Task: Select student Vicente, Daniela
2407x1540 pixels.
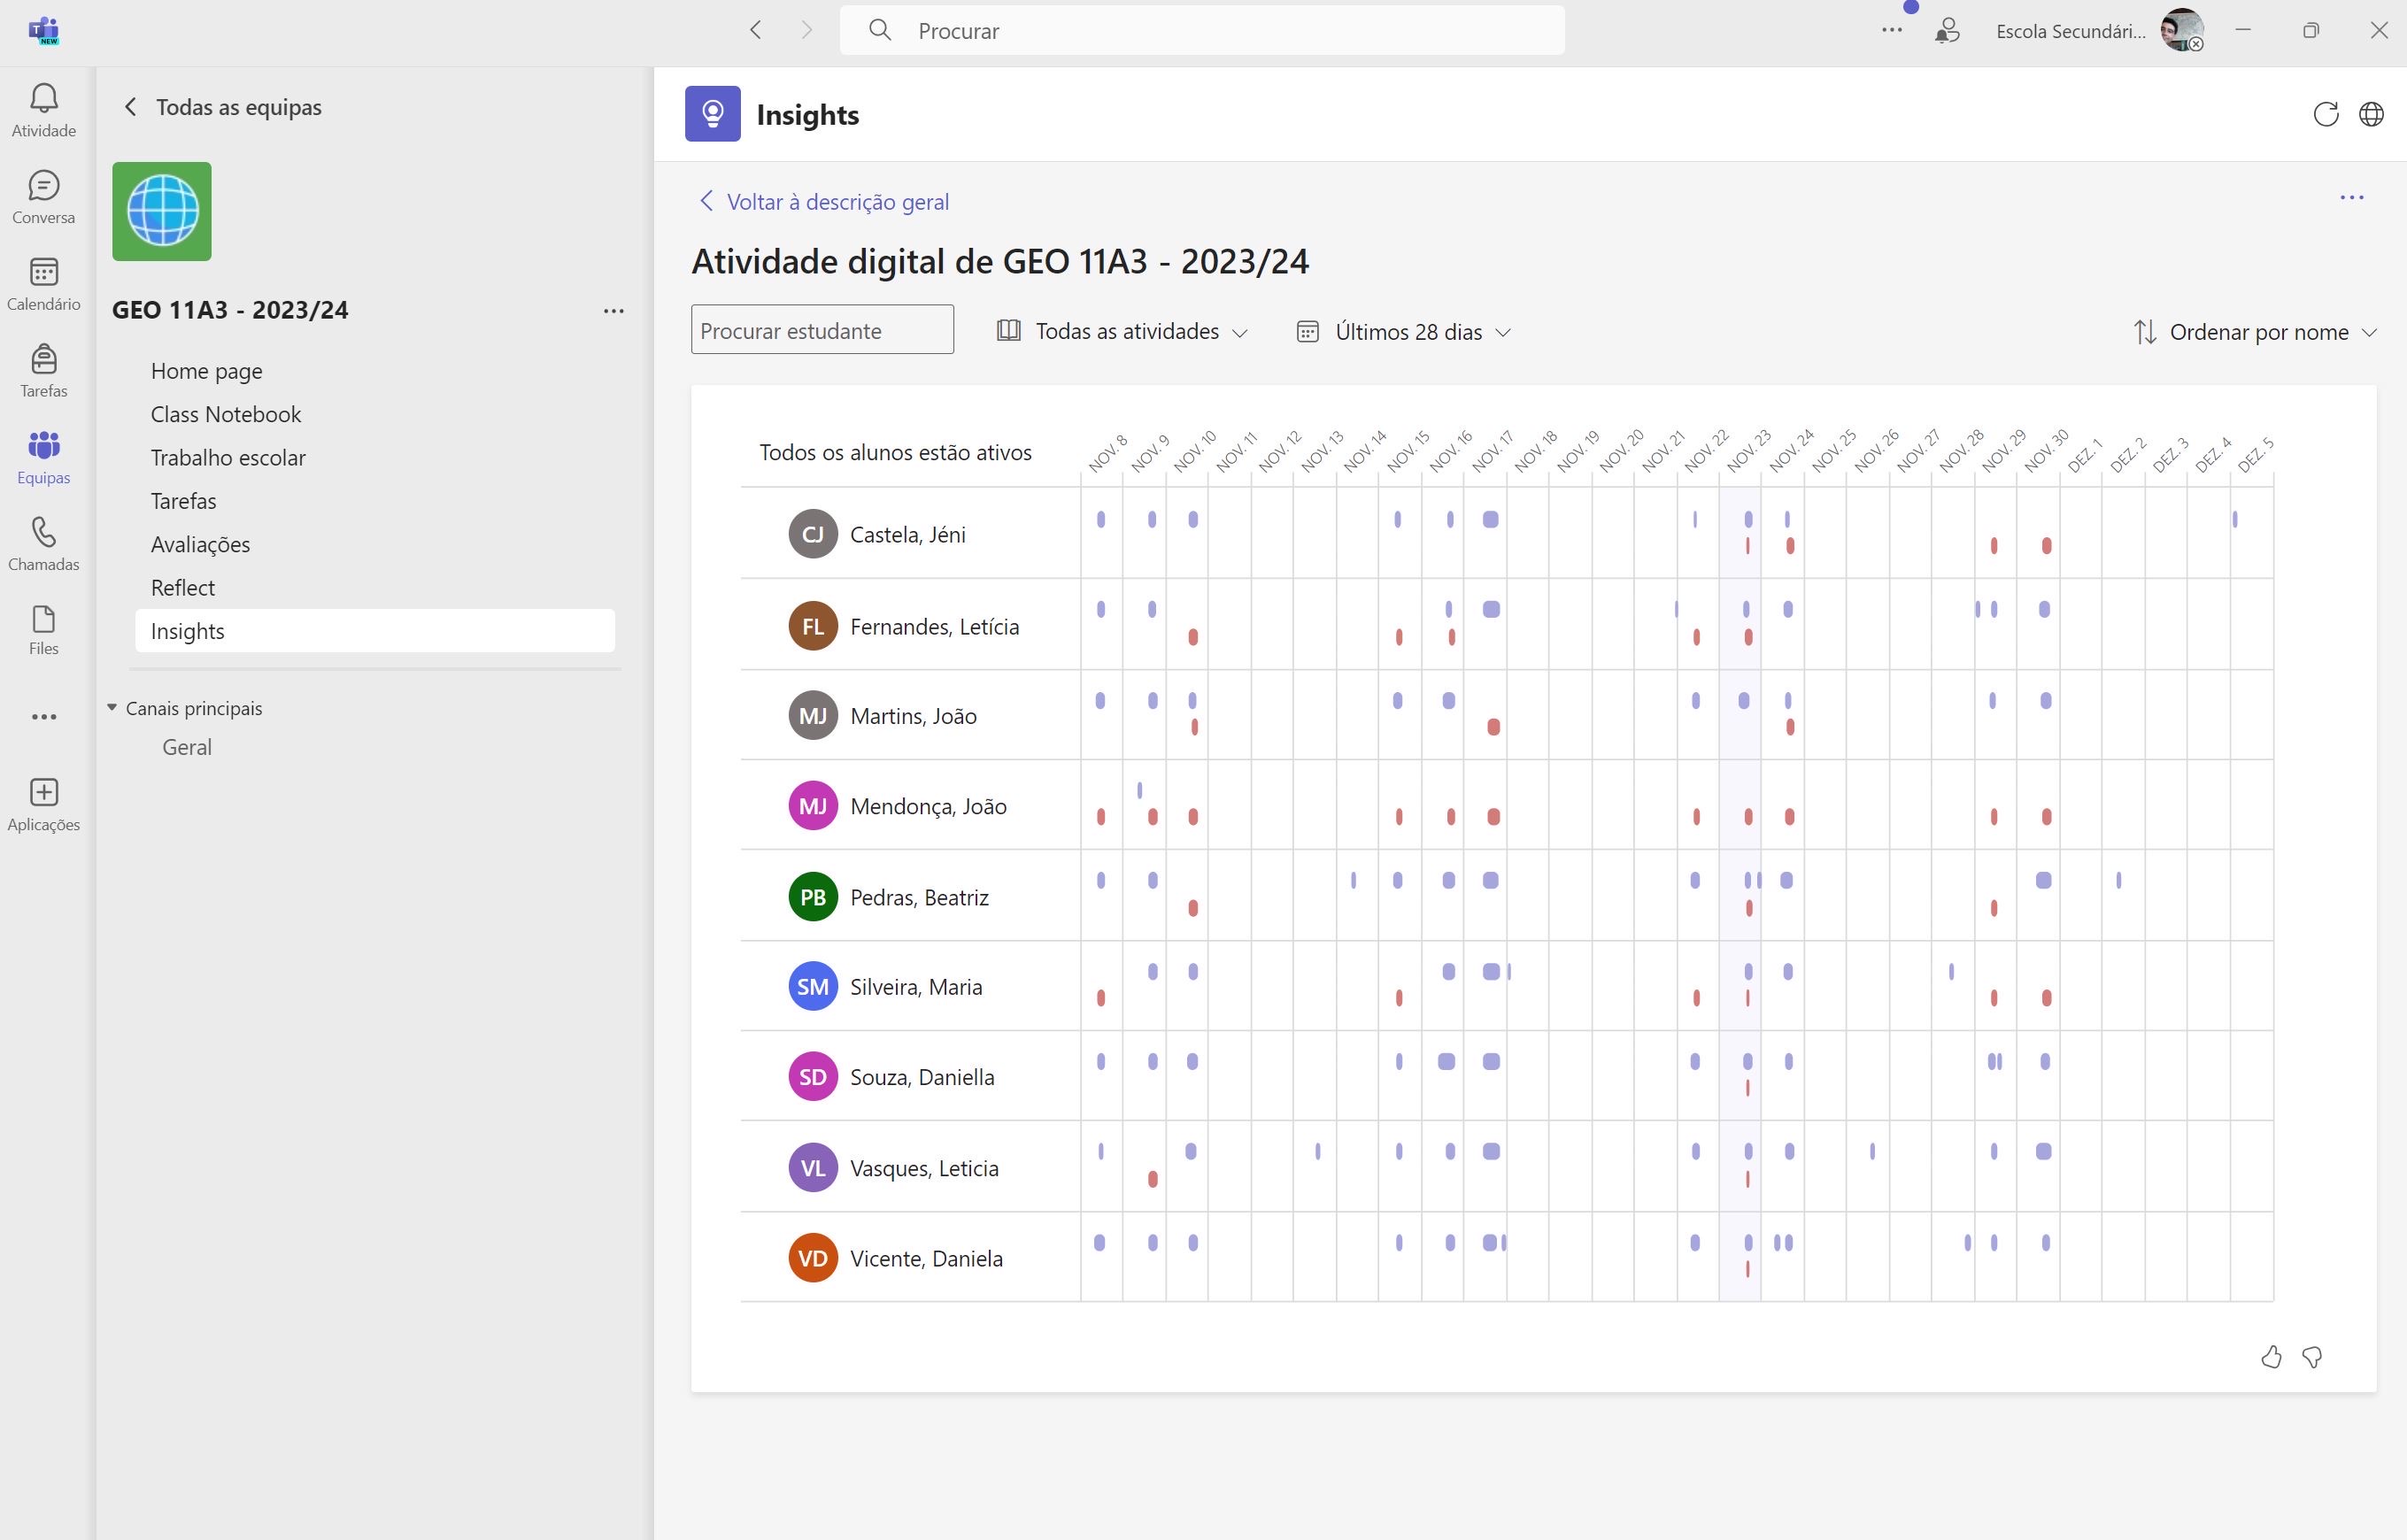Action: pos(926,1258)
